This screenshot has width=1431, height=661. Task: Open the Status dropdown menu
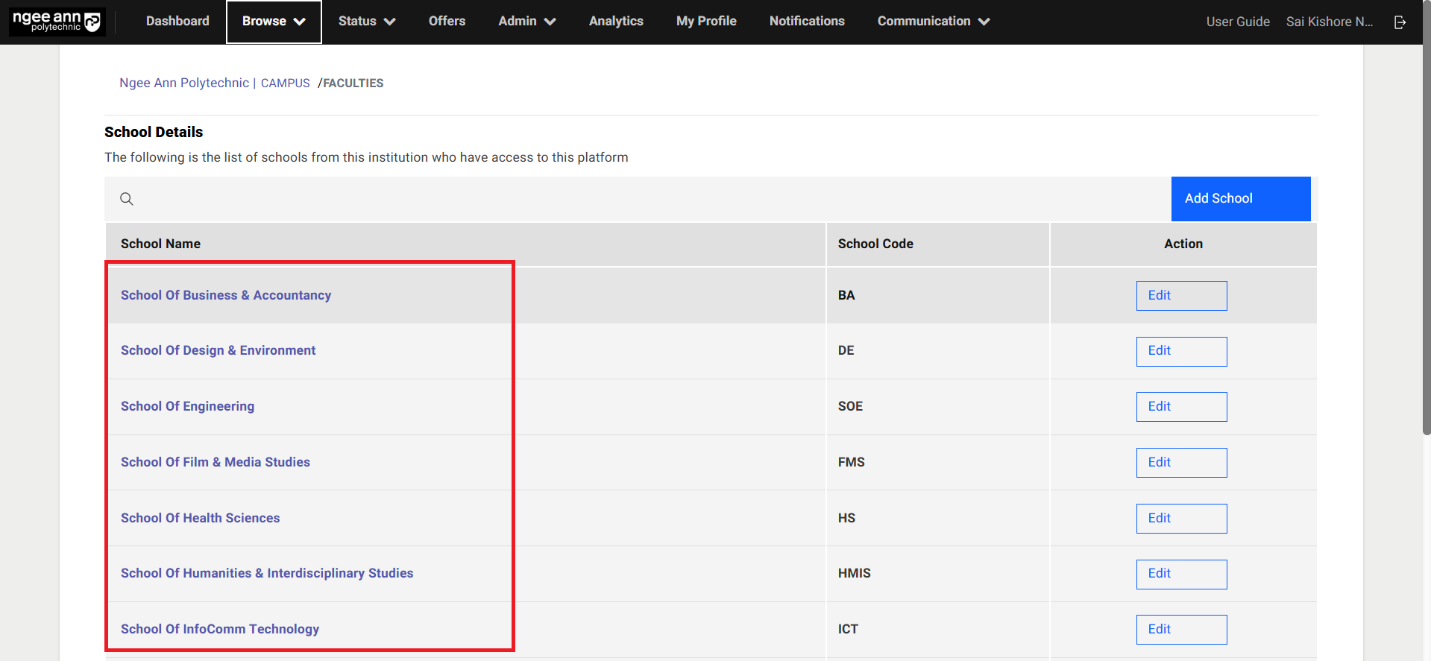point(366,21)
